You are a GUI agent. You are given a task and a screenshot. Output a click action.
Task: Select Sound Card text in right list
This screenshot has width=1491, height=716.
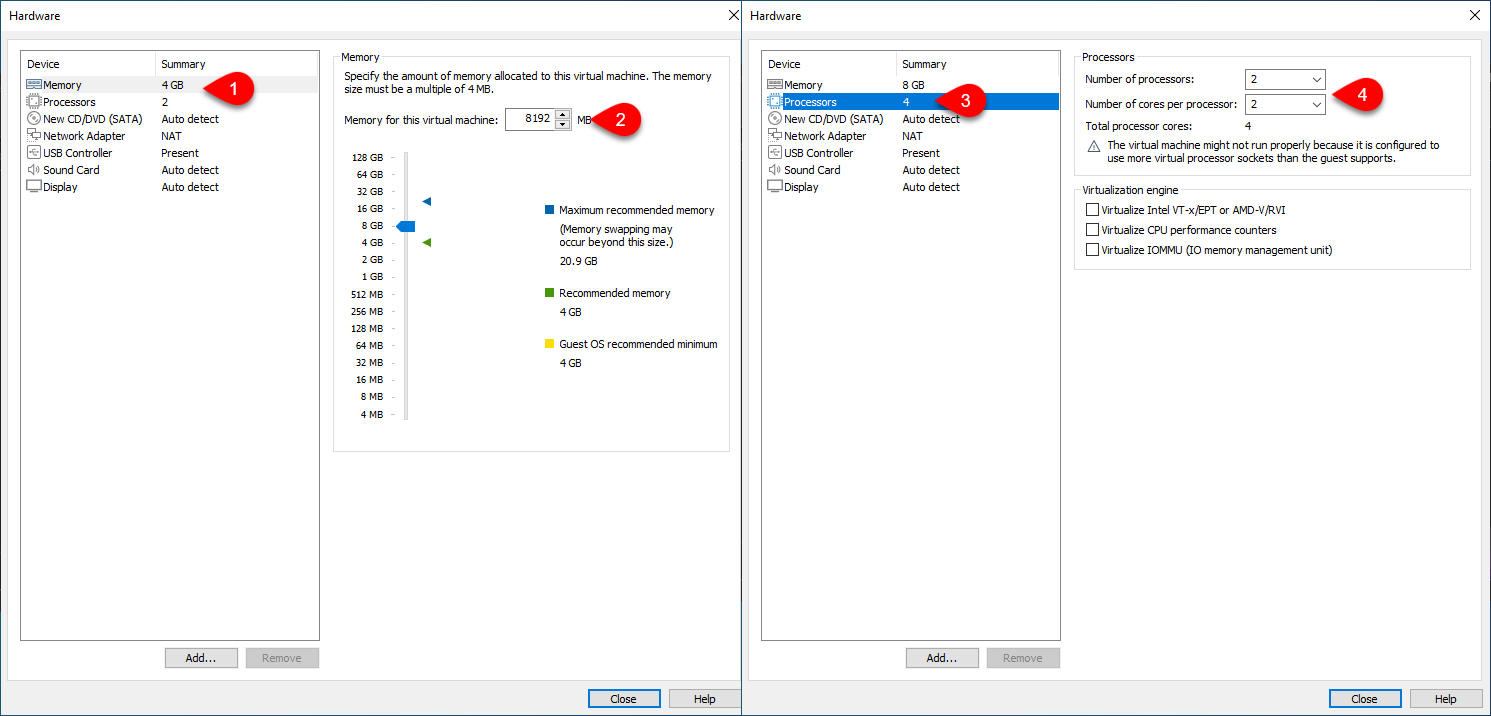point(812,170)
